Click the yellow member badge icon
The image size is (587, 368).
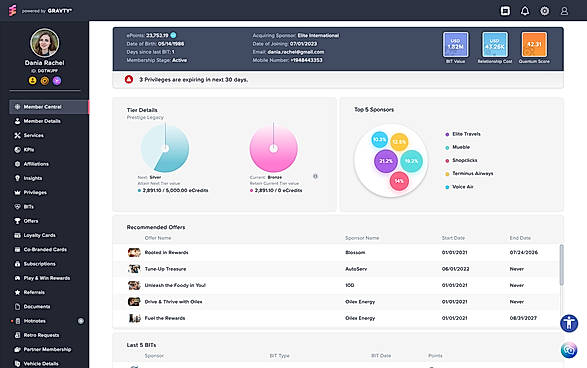(33, 80)
